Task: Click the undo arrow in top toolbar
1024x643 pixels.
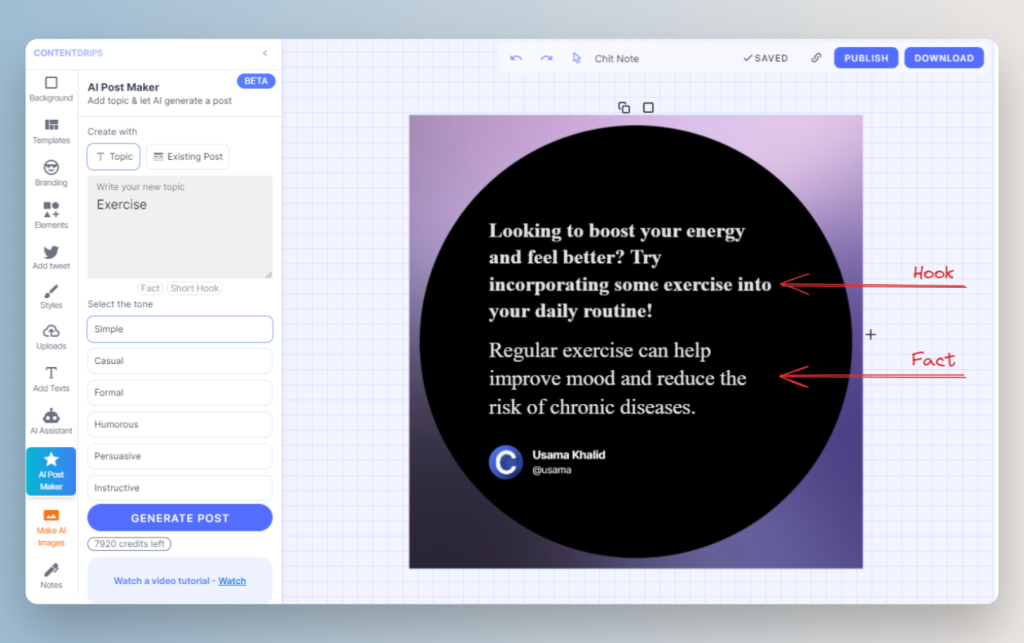Action: click(516, 58)
